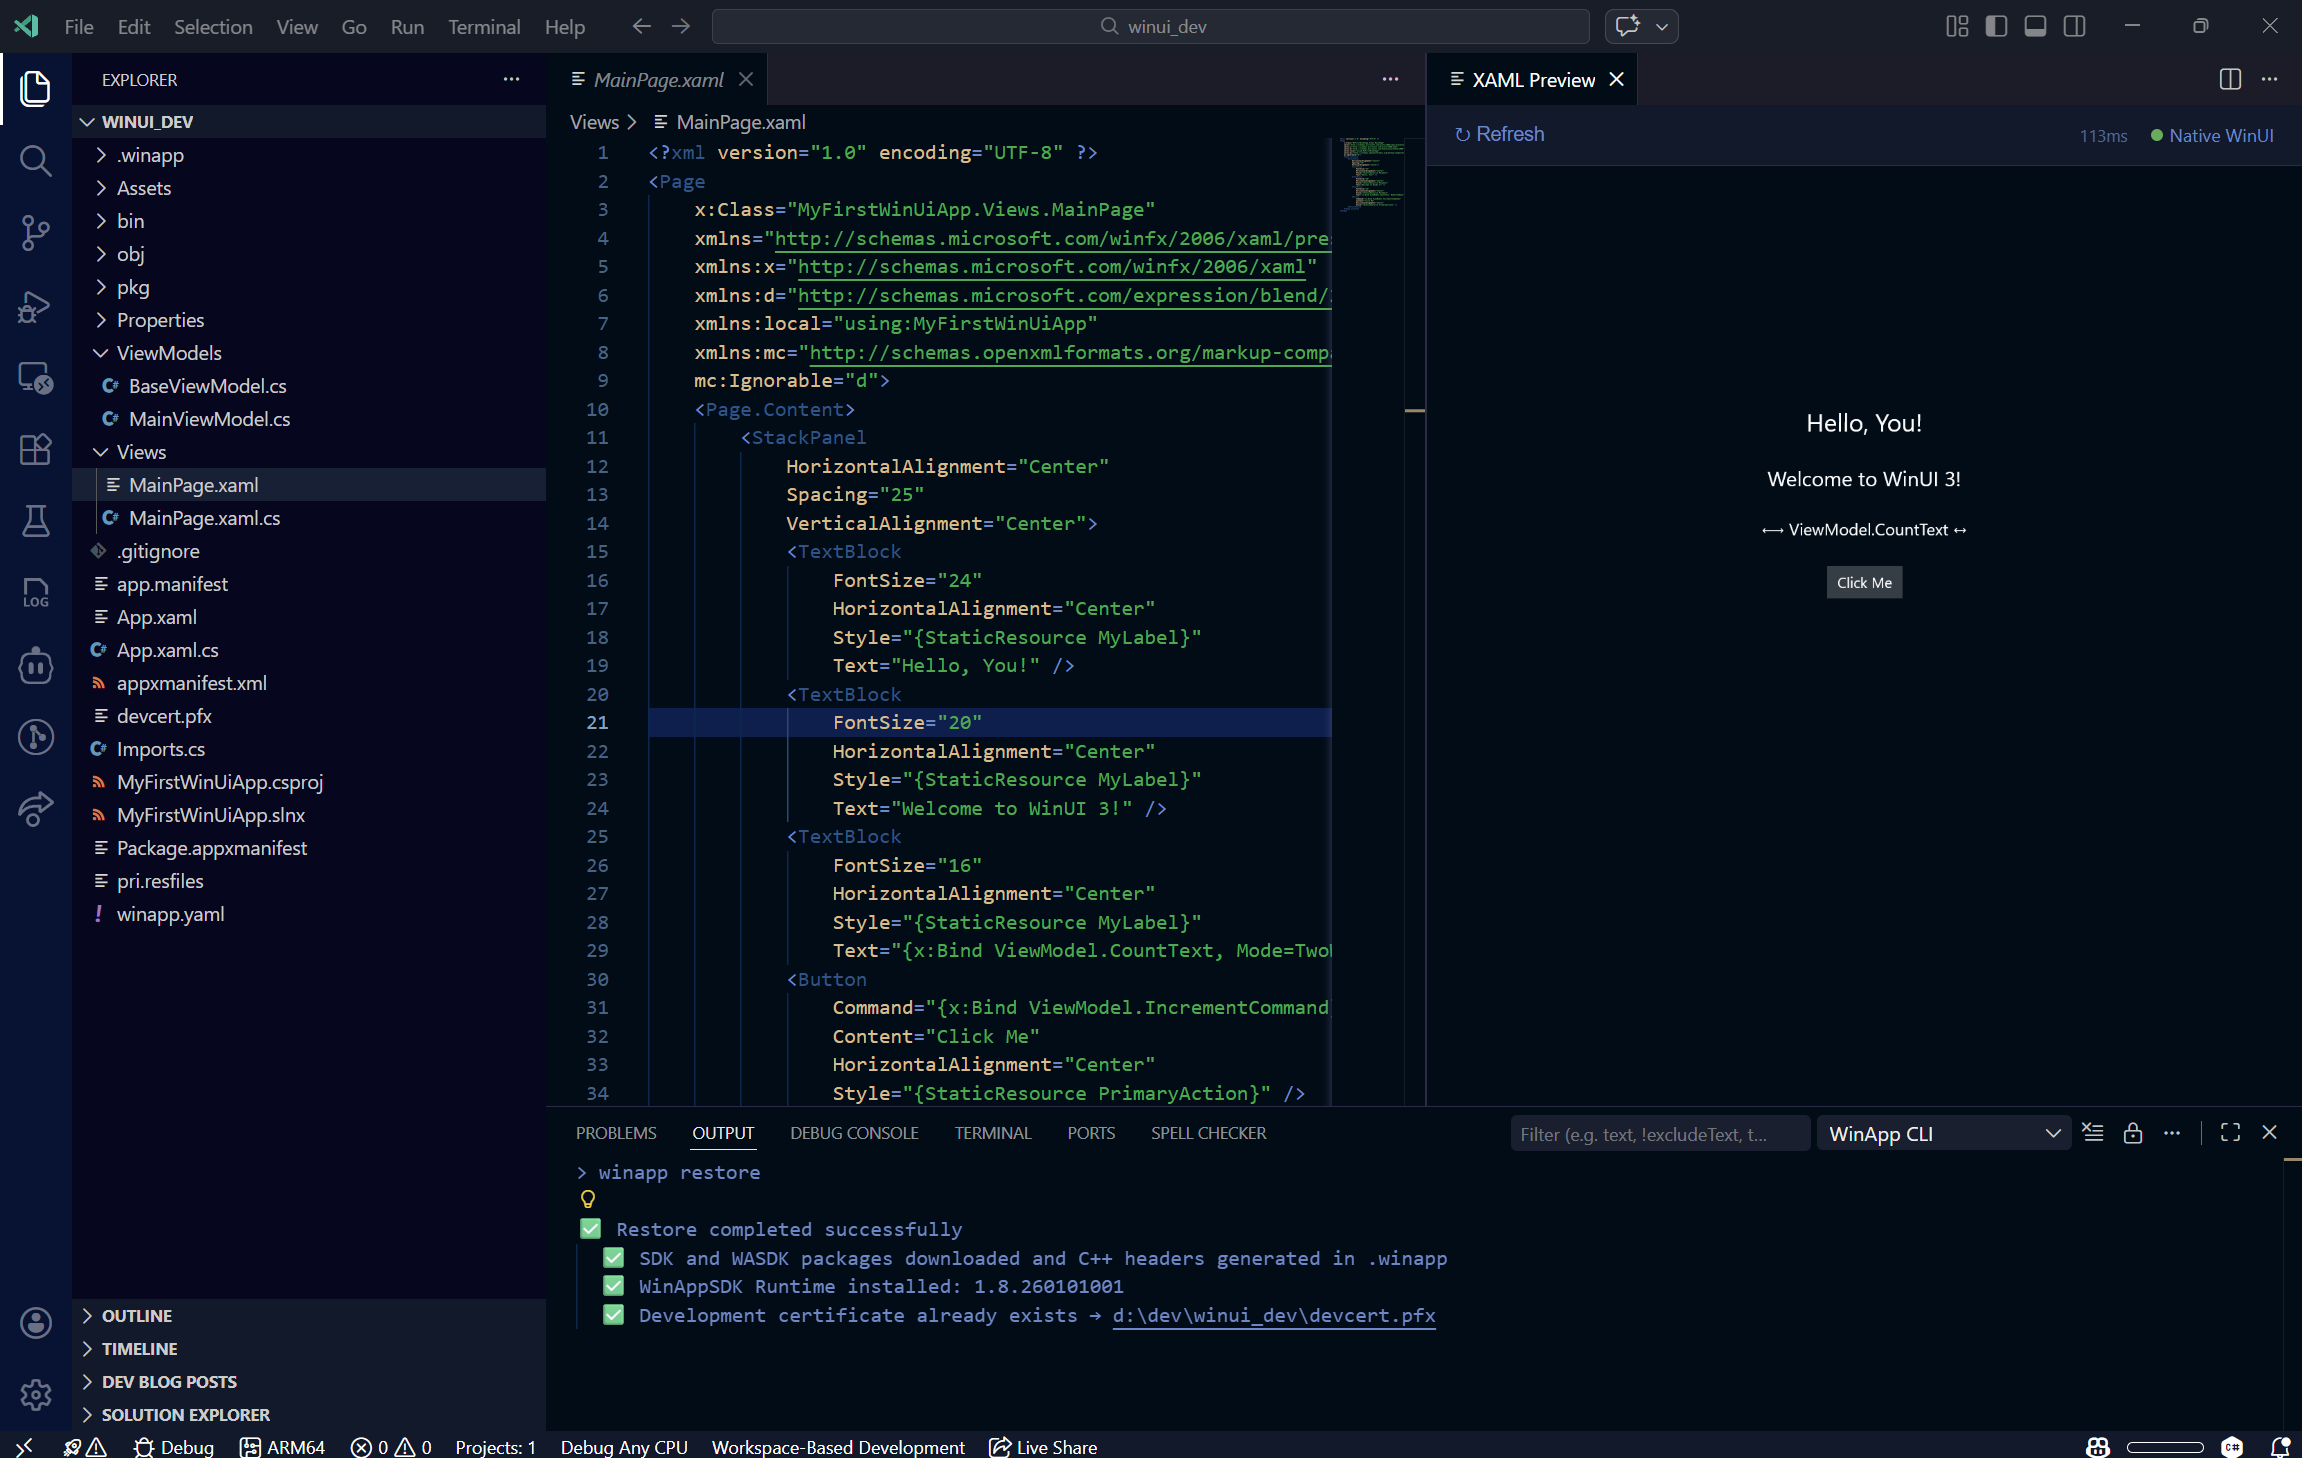This screenshot has height=1458, width=2302.
Task: Expand the OUTLINE section
Action: 137,1316
